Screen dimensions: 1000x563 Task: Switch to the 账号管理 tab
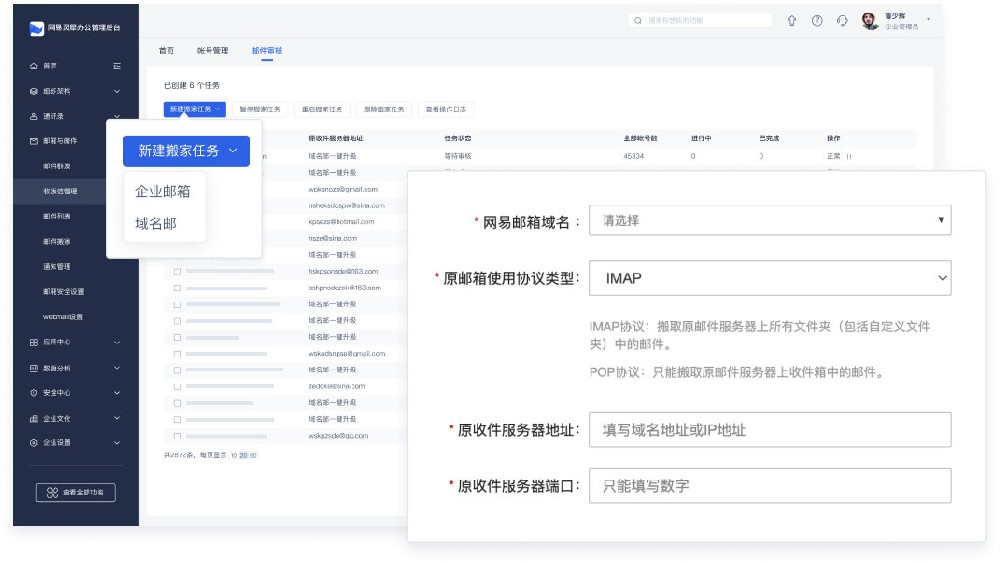coord(212,50)
